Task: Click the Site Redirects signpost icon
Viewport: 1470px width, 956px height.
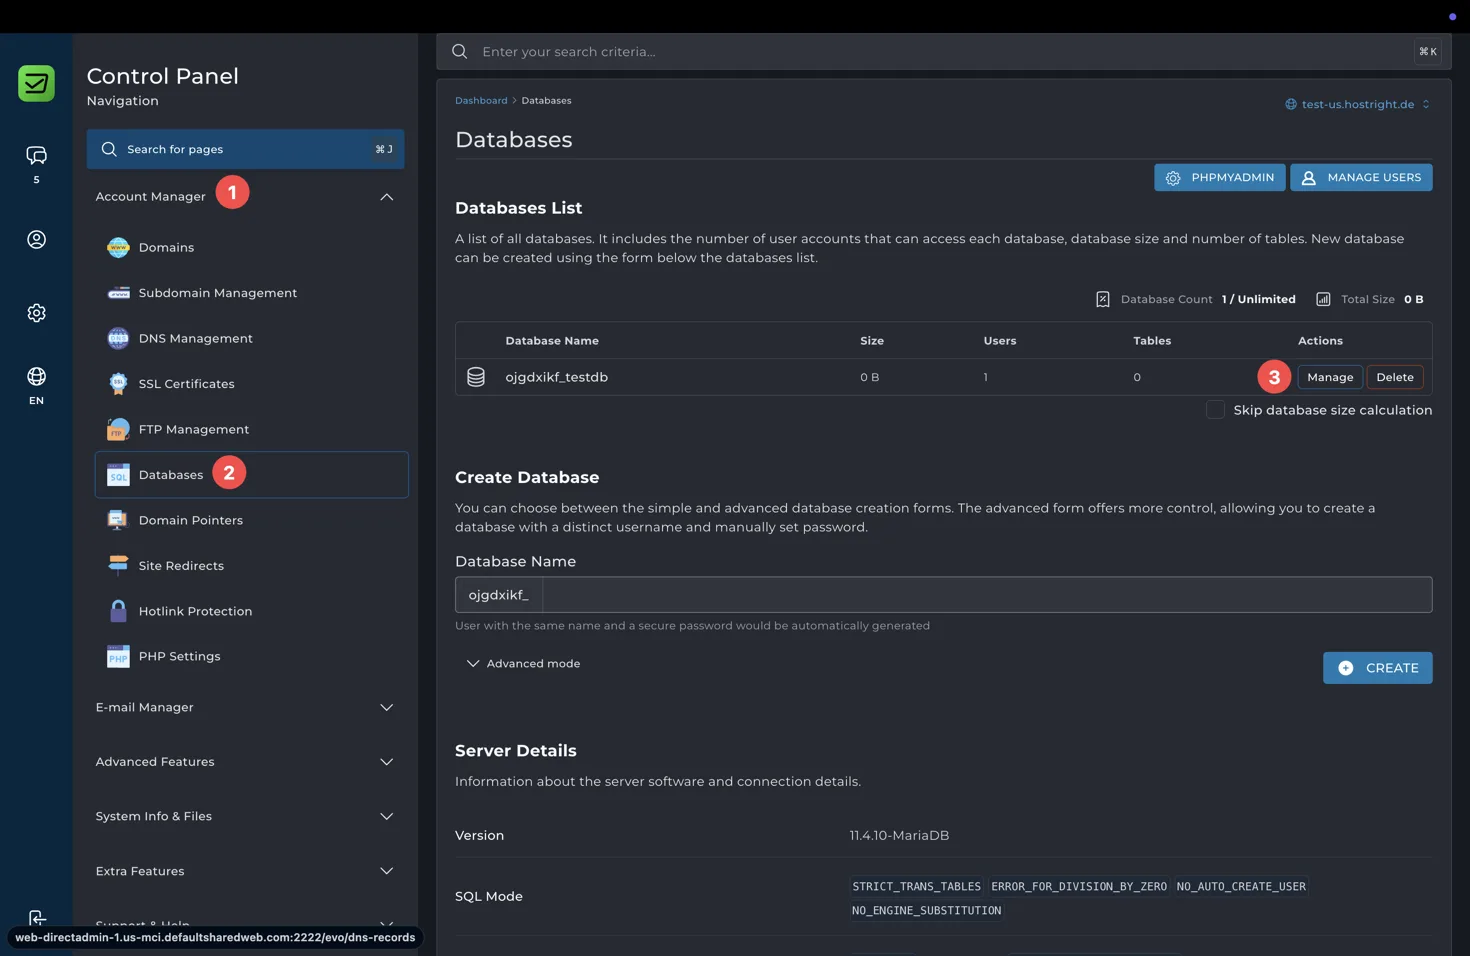Action: coord(118,566)
